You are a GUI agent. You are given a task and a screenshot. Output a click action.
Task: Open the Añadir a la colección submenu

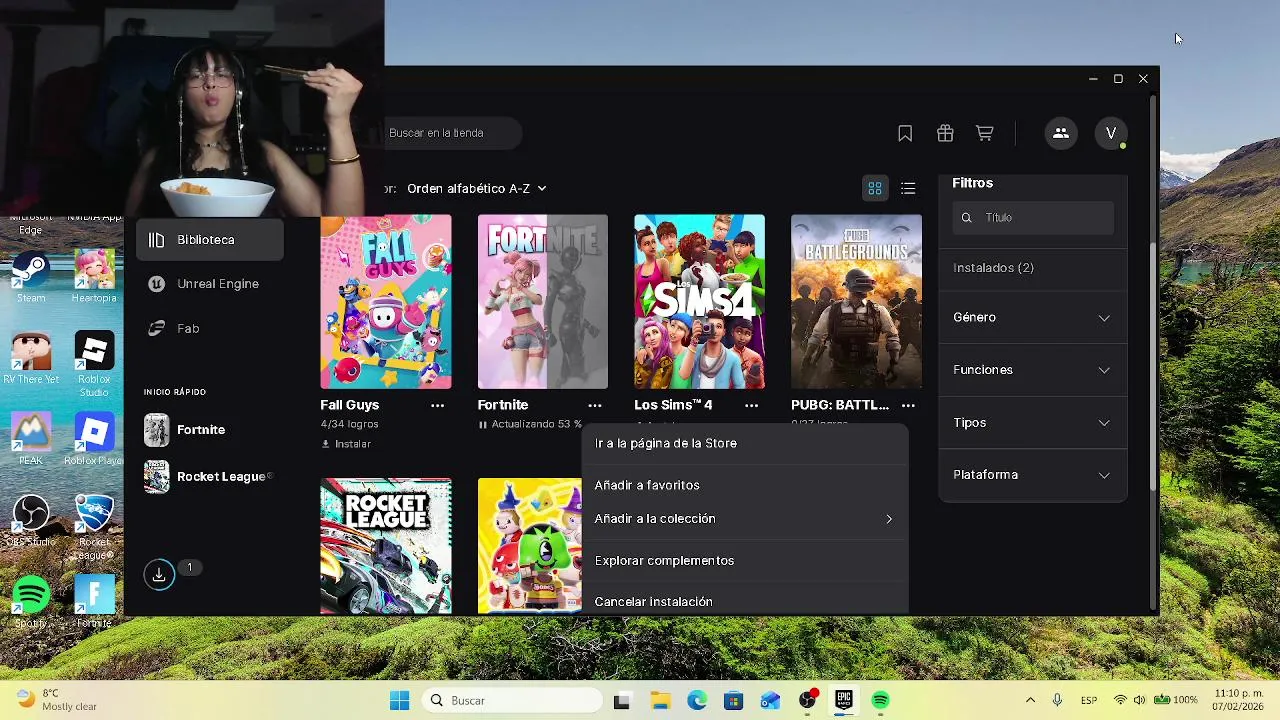pyautogui.click(x=745, y=519)
